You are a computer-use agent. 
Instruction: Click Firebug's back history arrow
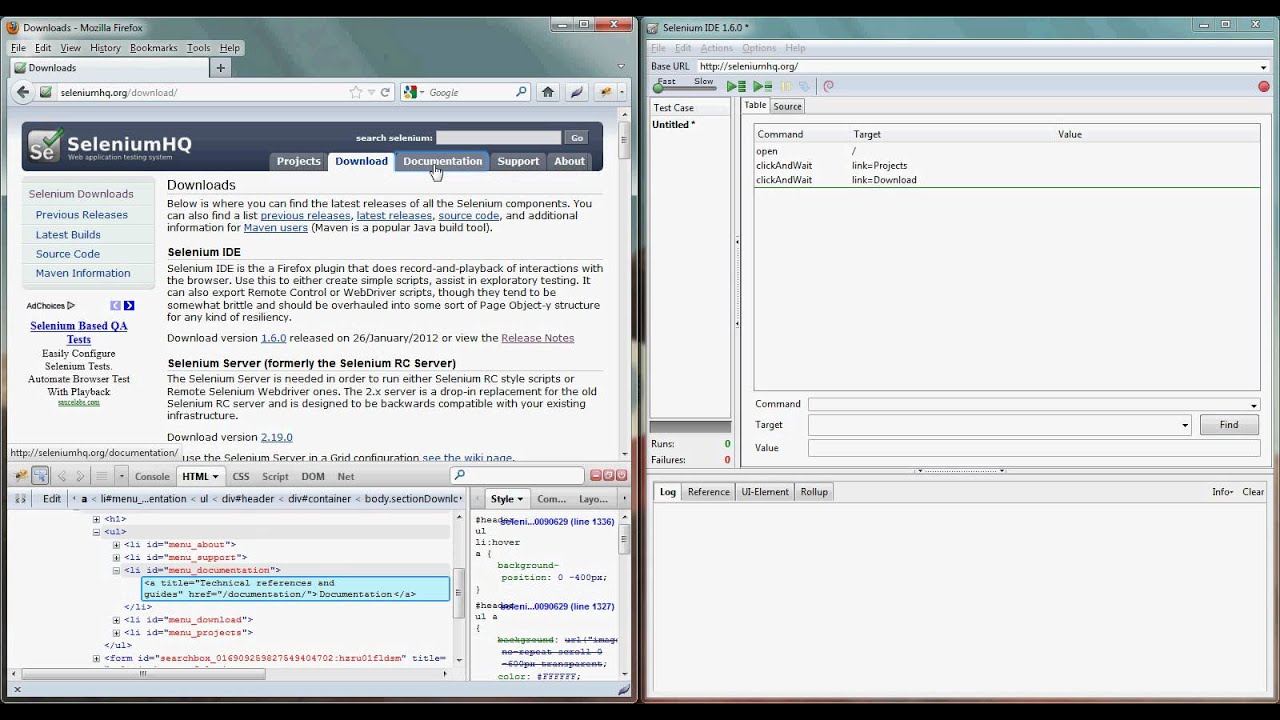(62, 476)
